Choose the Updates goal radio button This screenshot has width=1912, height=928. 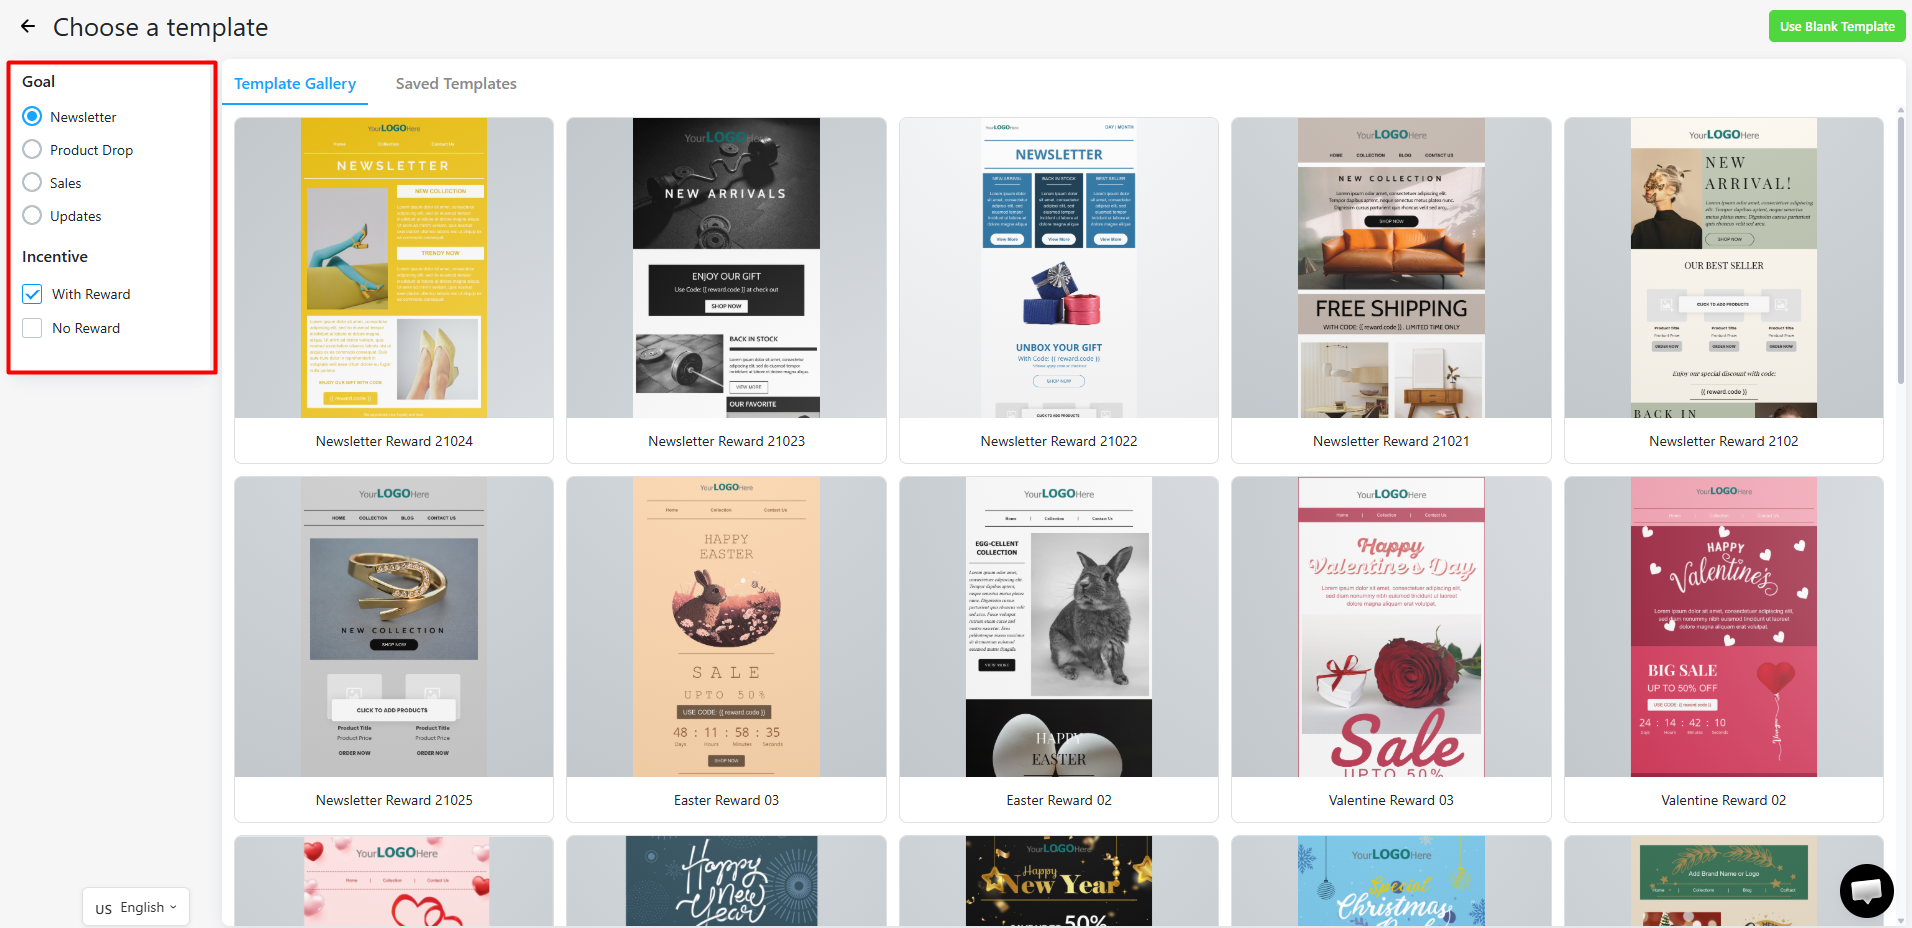[x=32, y=216]
